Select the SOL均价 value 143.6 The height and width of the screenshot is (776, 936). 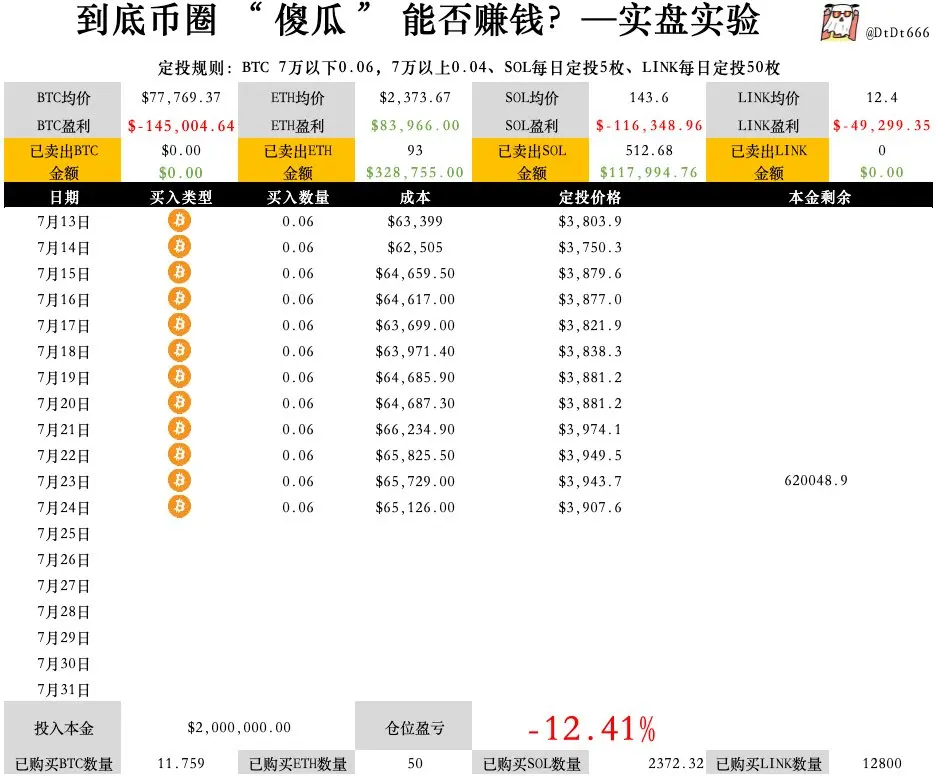649,97
